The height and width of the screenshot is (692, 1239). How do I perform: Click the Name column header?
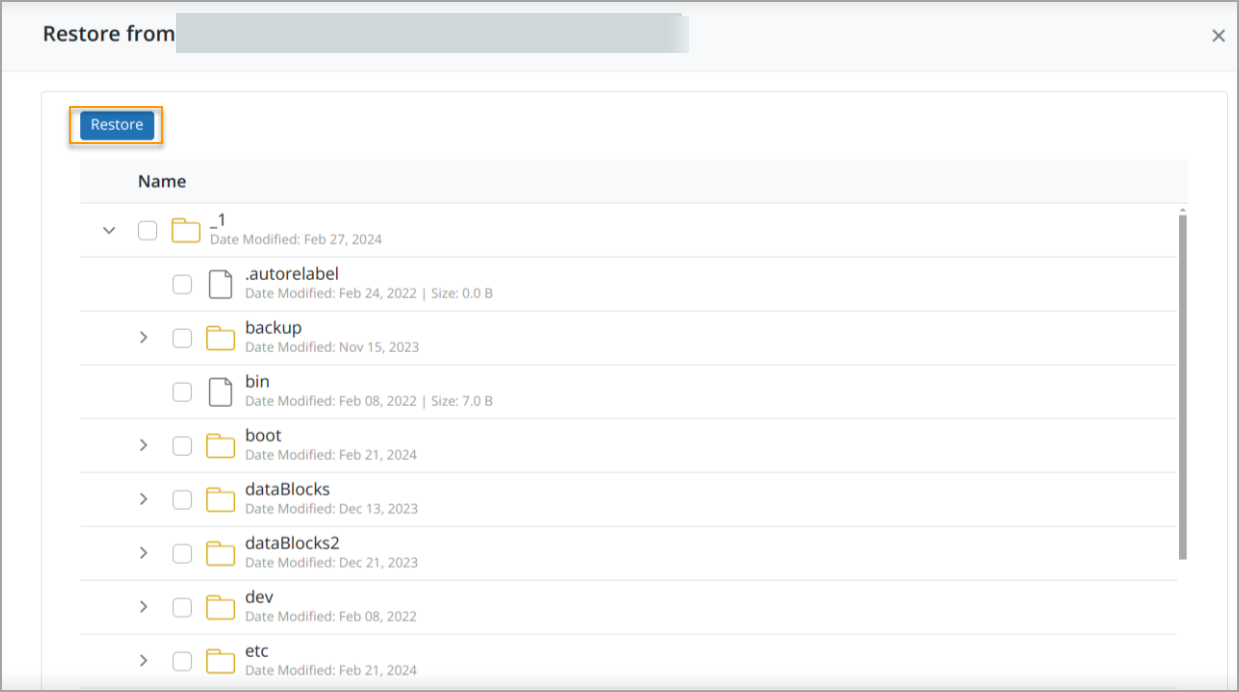tap(162, 181)
